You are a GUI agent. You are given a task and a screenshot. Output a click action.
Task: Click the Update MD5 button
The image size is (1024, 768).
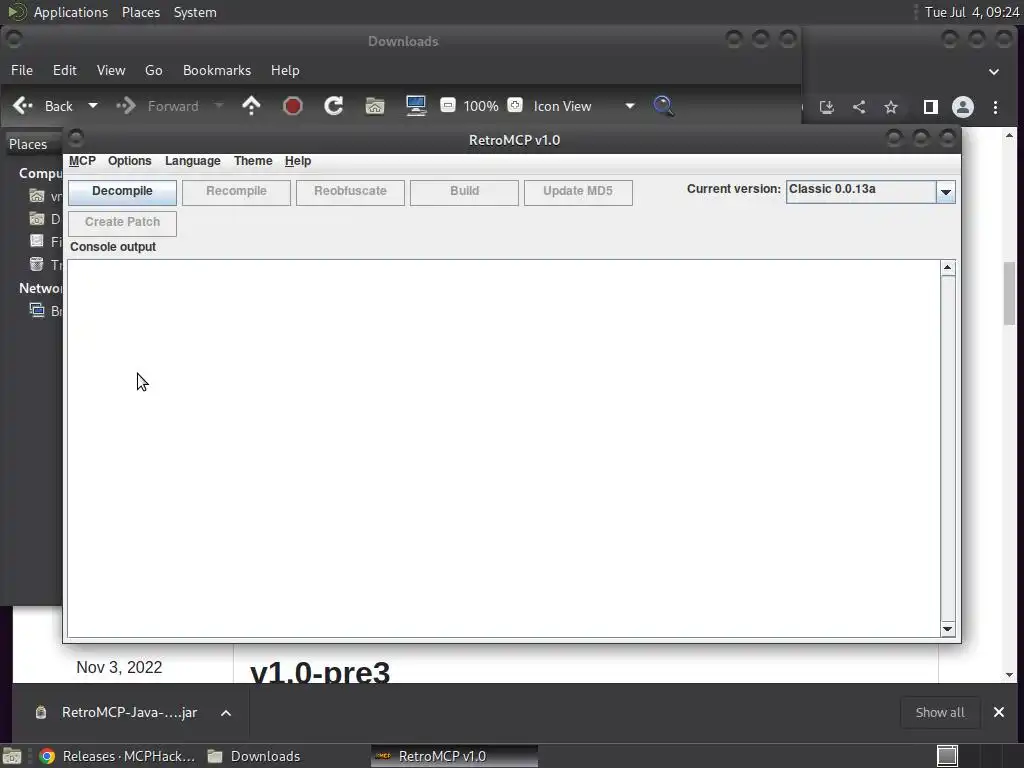coord(578,192)
